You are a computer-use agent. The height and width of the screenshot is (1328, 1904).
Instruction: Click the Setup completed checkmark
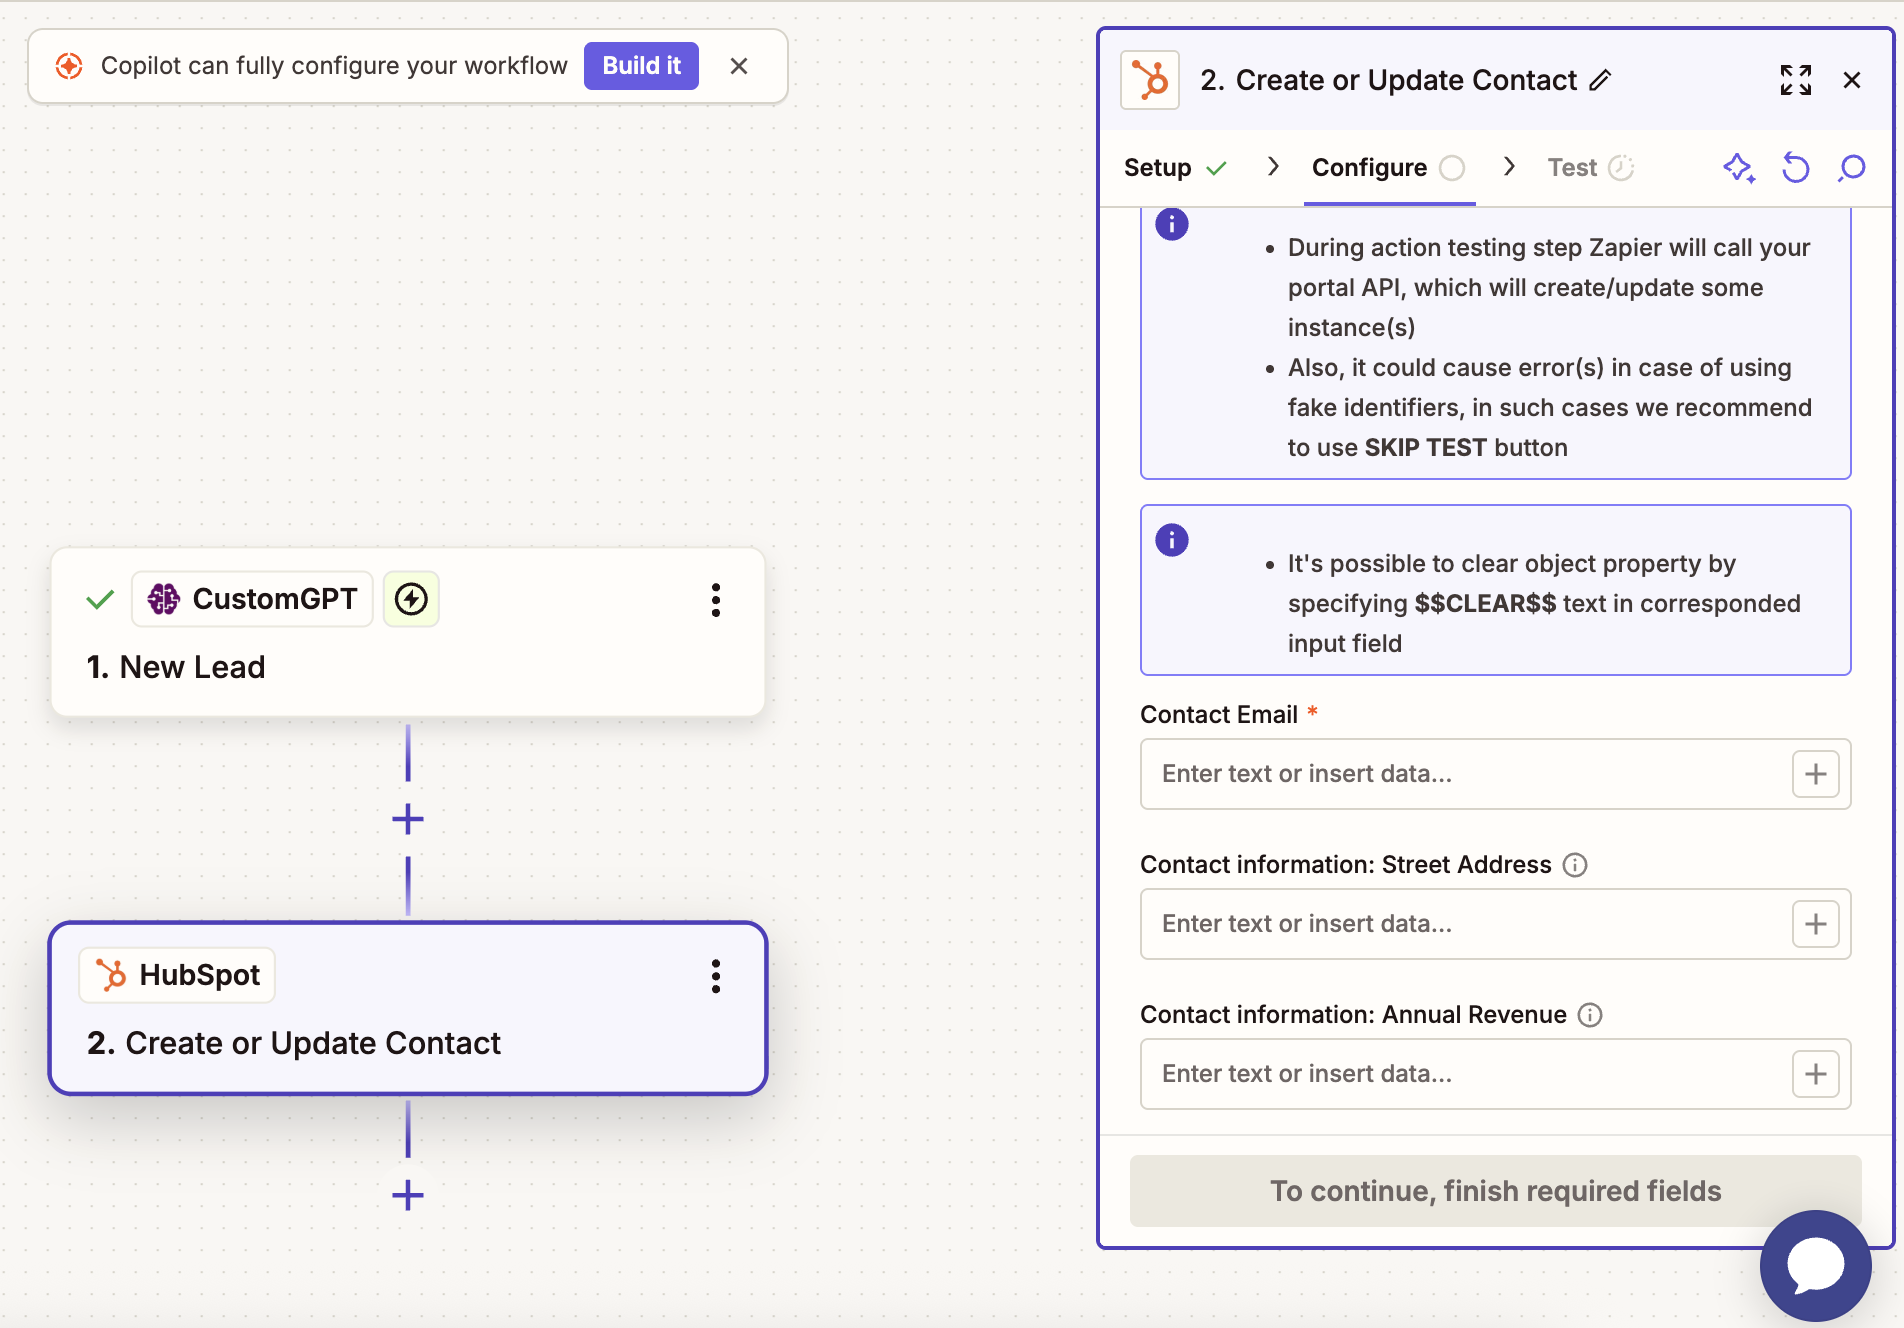[1216, 168]
